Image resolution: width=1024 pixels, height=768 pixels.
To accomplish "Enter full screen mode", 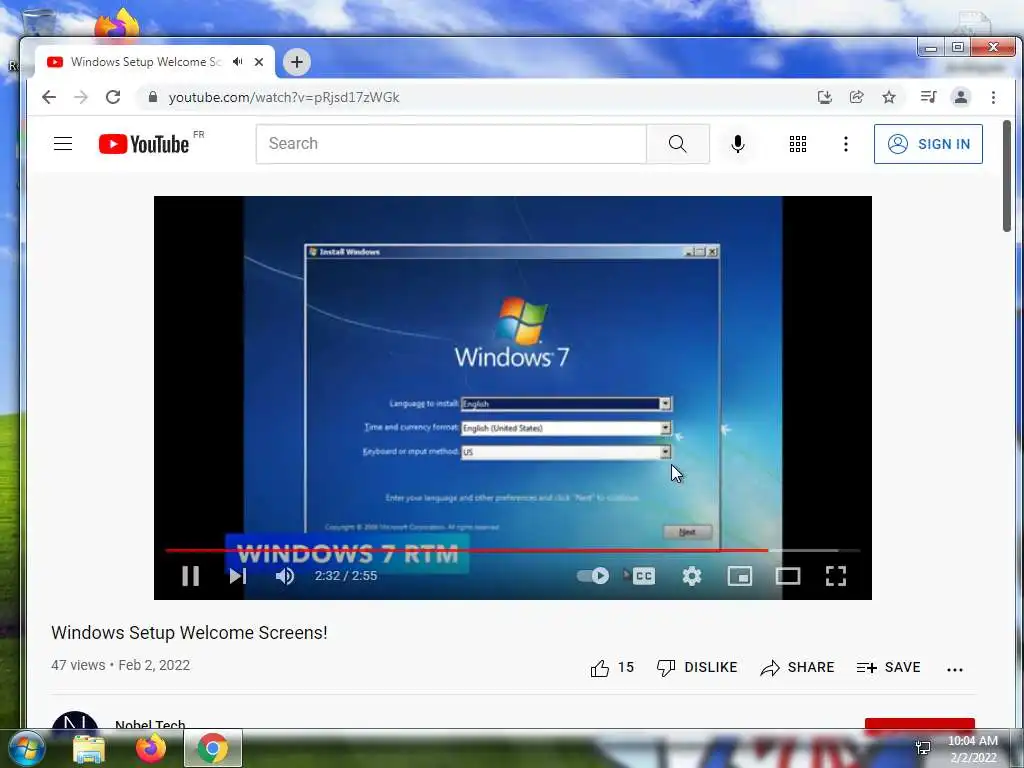I will pos(836,576).
